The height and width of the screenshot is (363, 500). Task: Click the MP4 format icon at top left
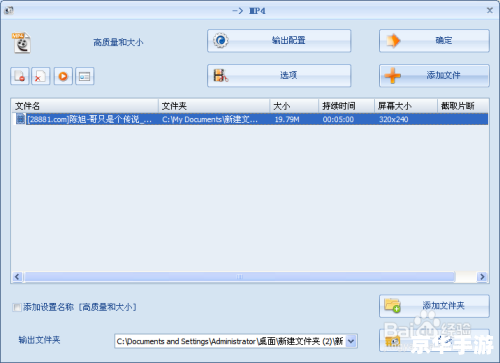click(x=22, y=43)
